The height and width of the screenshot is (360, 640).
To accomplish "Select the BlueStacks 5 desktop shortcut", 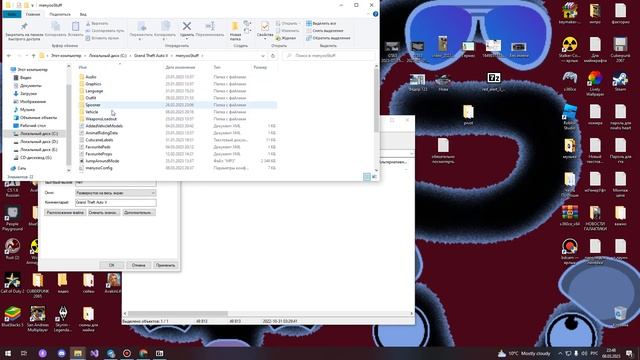I will click(x=12, y=317).
